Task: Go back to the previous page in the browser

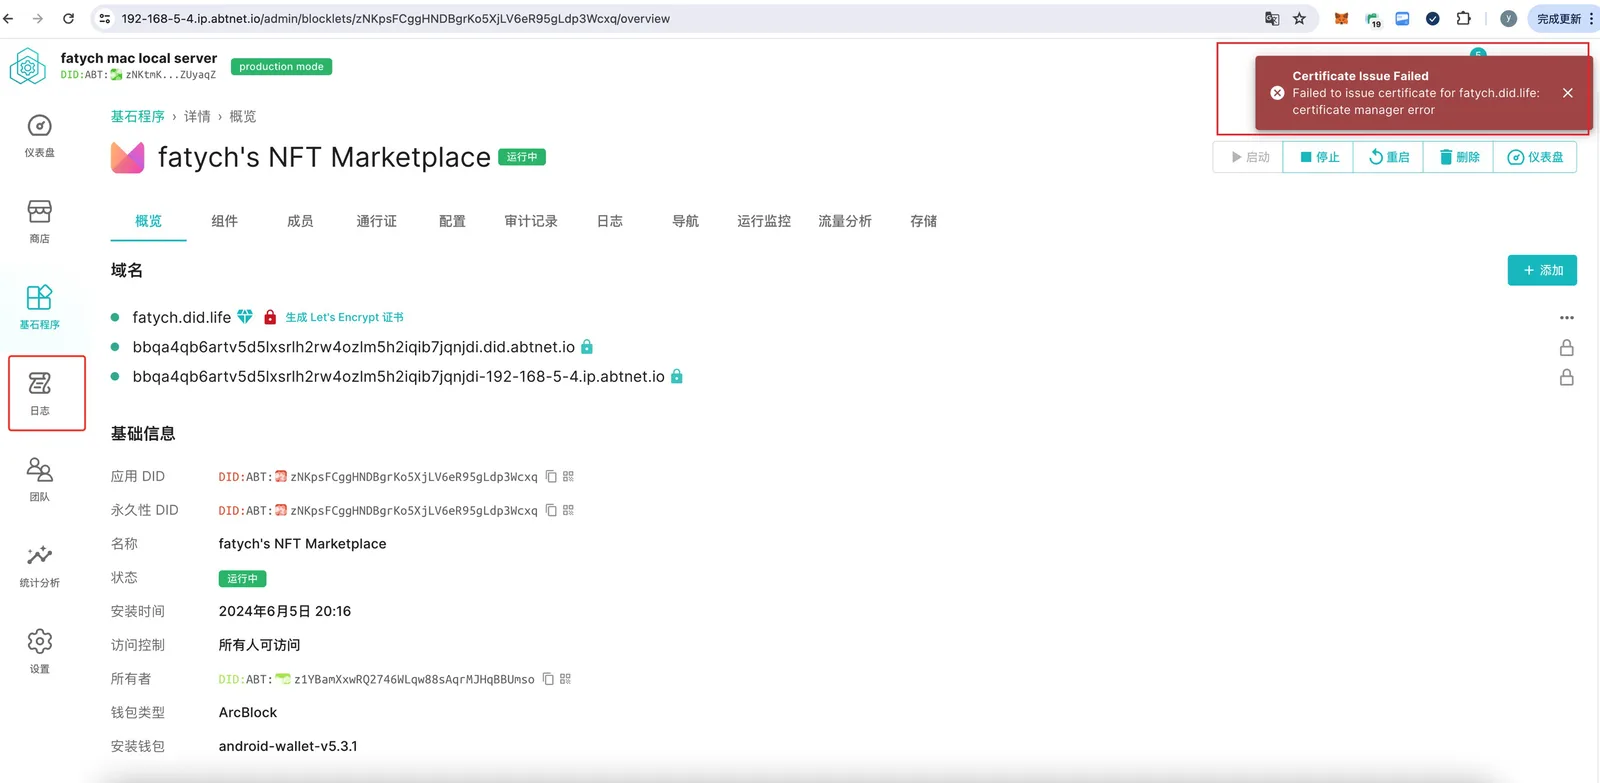Action: (x=9, y=19)
